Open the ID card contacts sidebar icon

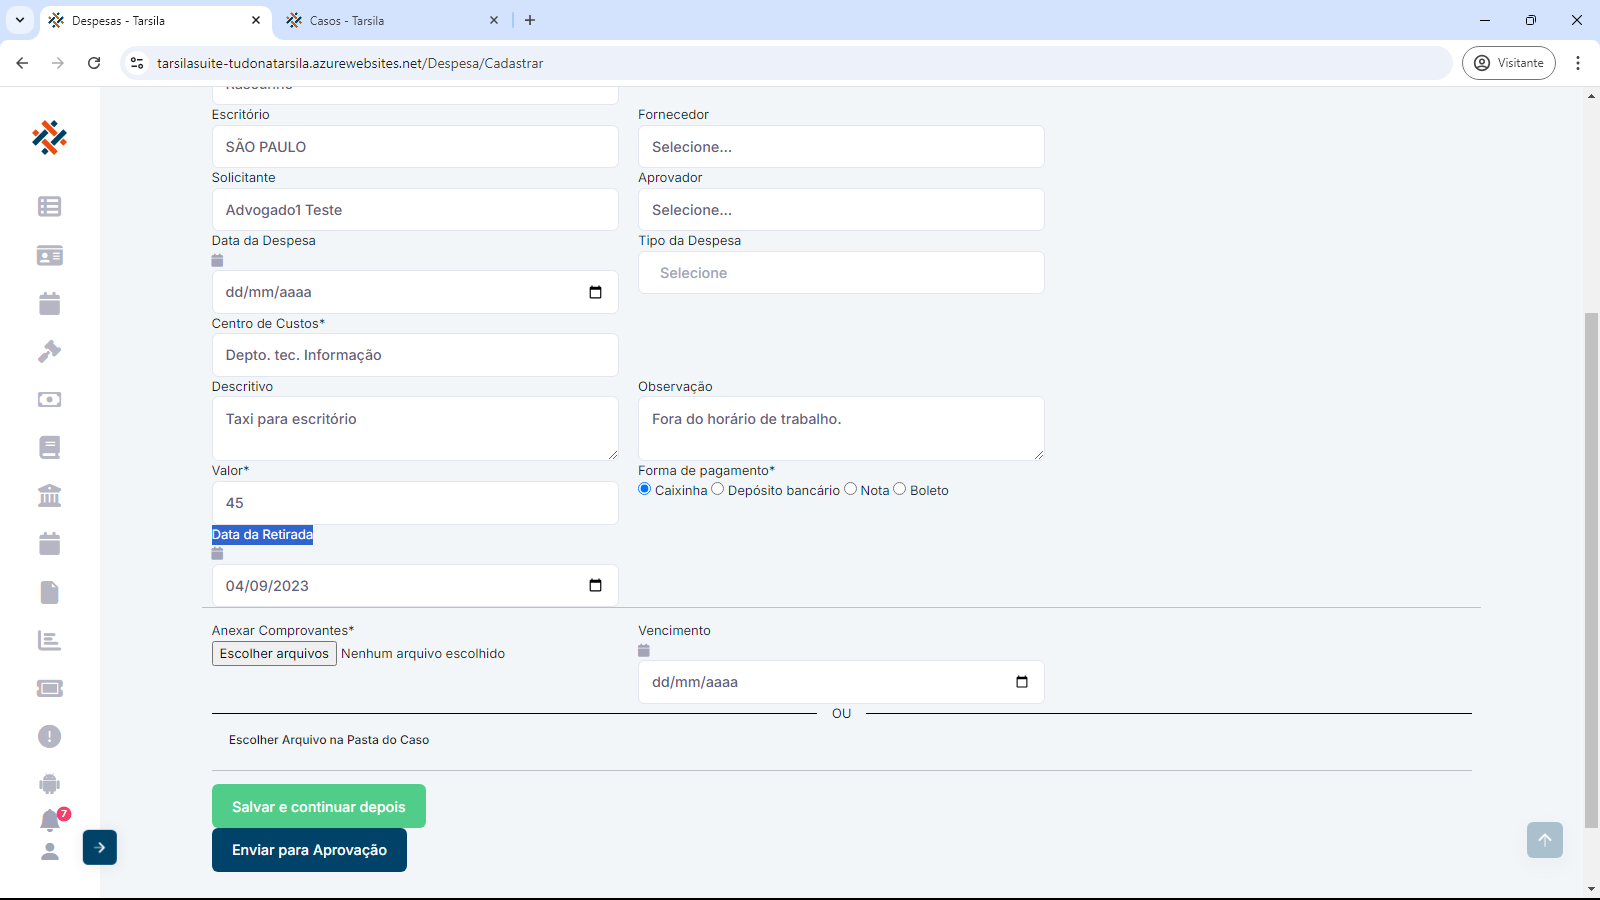point(49,255)
